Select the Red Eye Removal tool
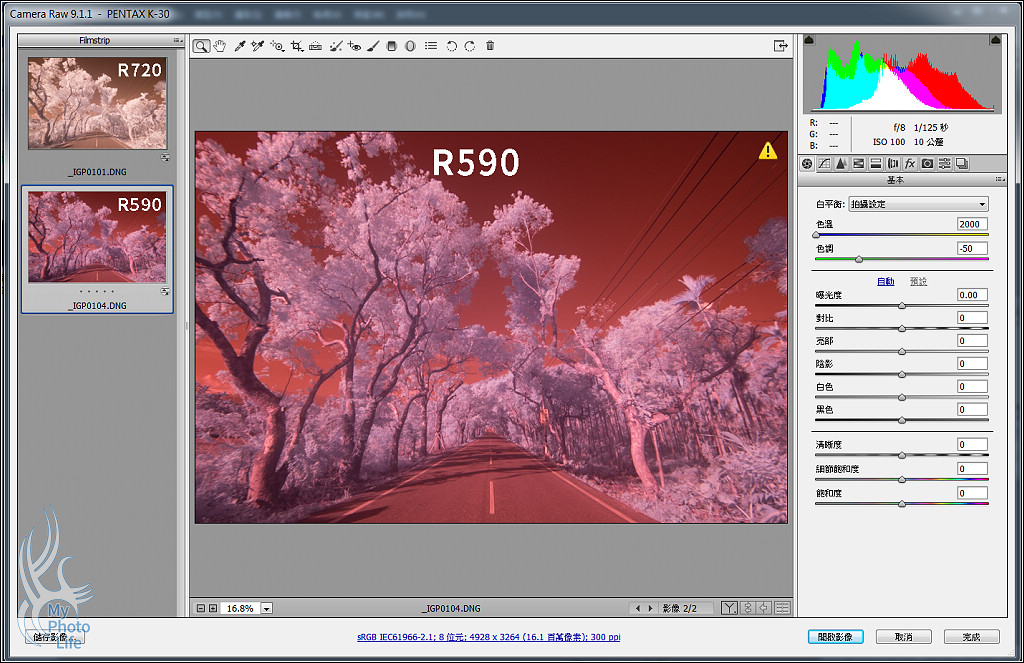The height and width of the screenshot is (663, 1024). click(x=354, y=46)
